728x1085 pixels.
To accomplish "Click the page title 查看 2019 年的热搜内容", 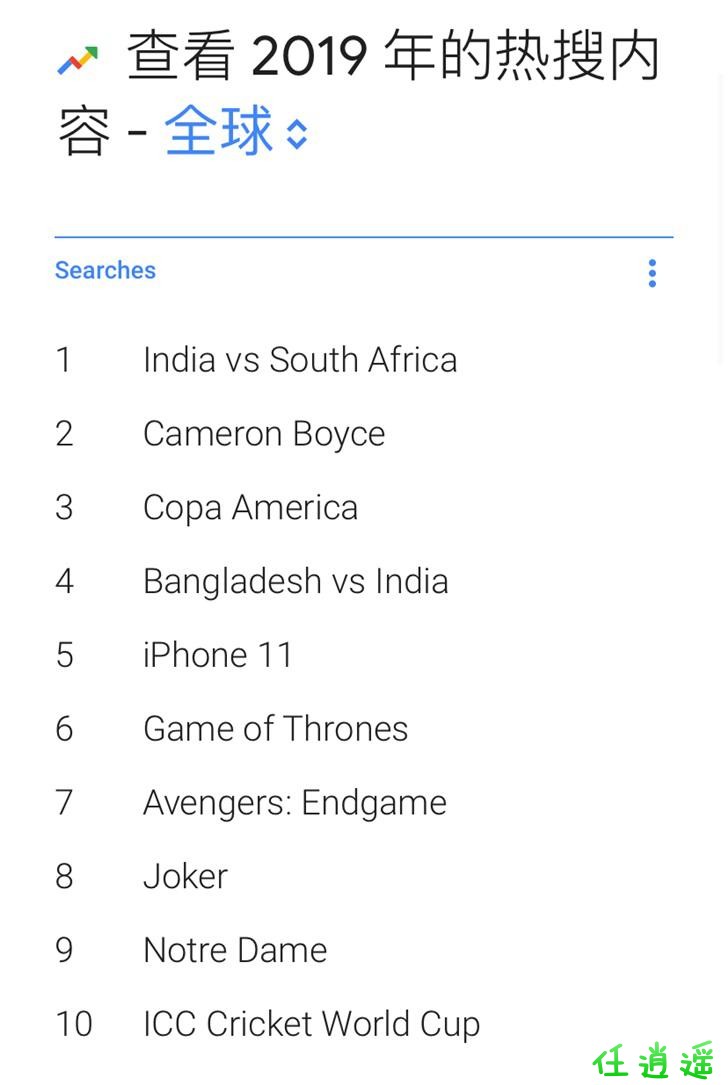I will click(358, 92).
